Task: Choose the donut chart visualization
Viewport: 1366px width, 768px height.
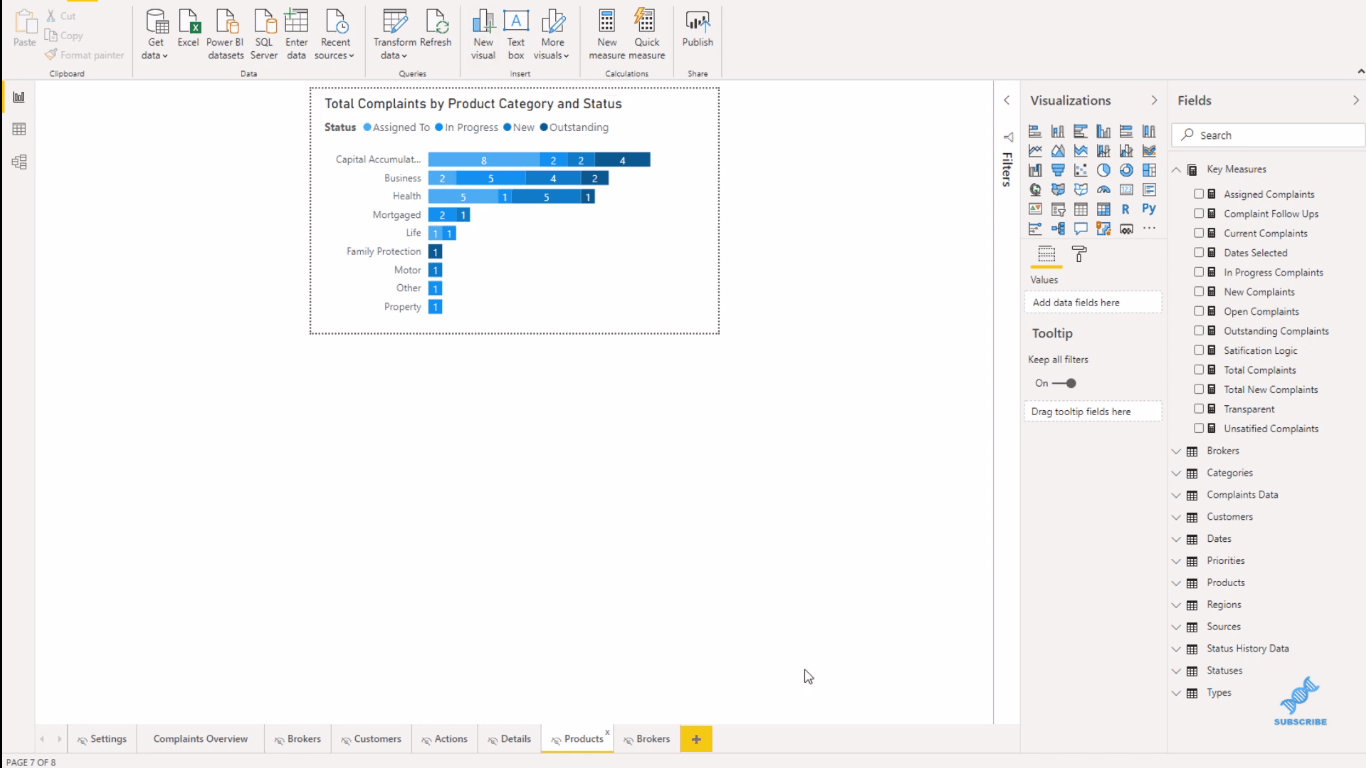Action: (x=1126, y=170)
